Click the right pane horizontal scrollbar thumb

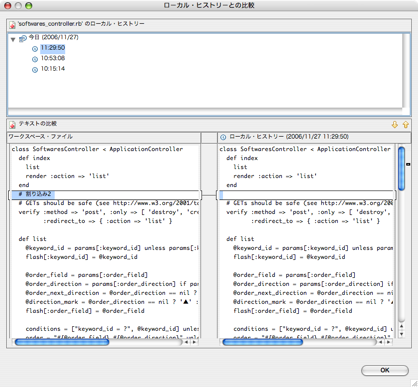tap(263, 342)
